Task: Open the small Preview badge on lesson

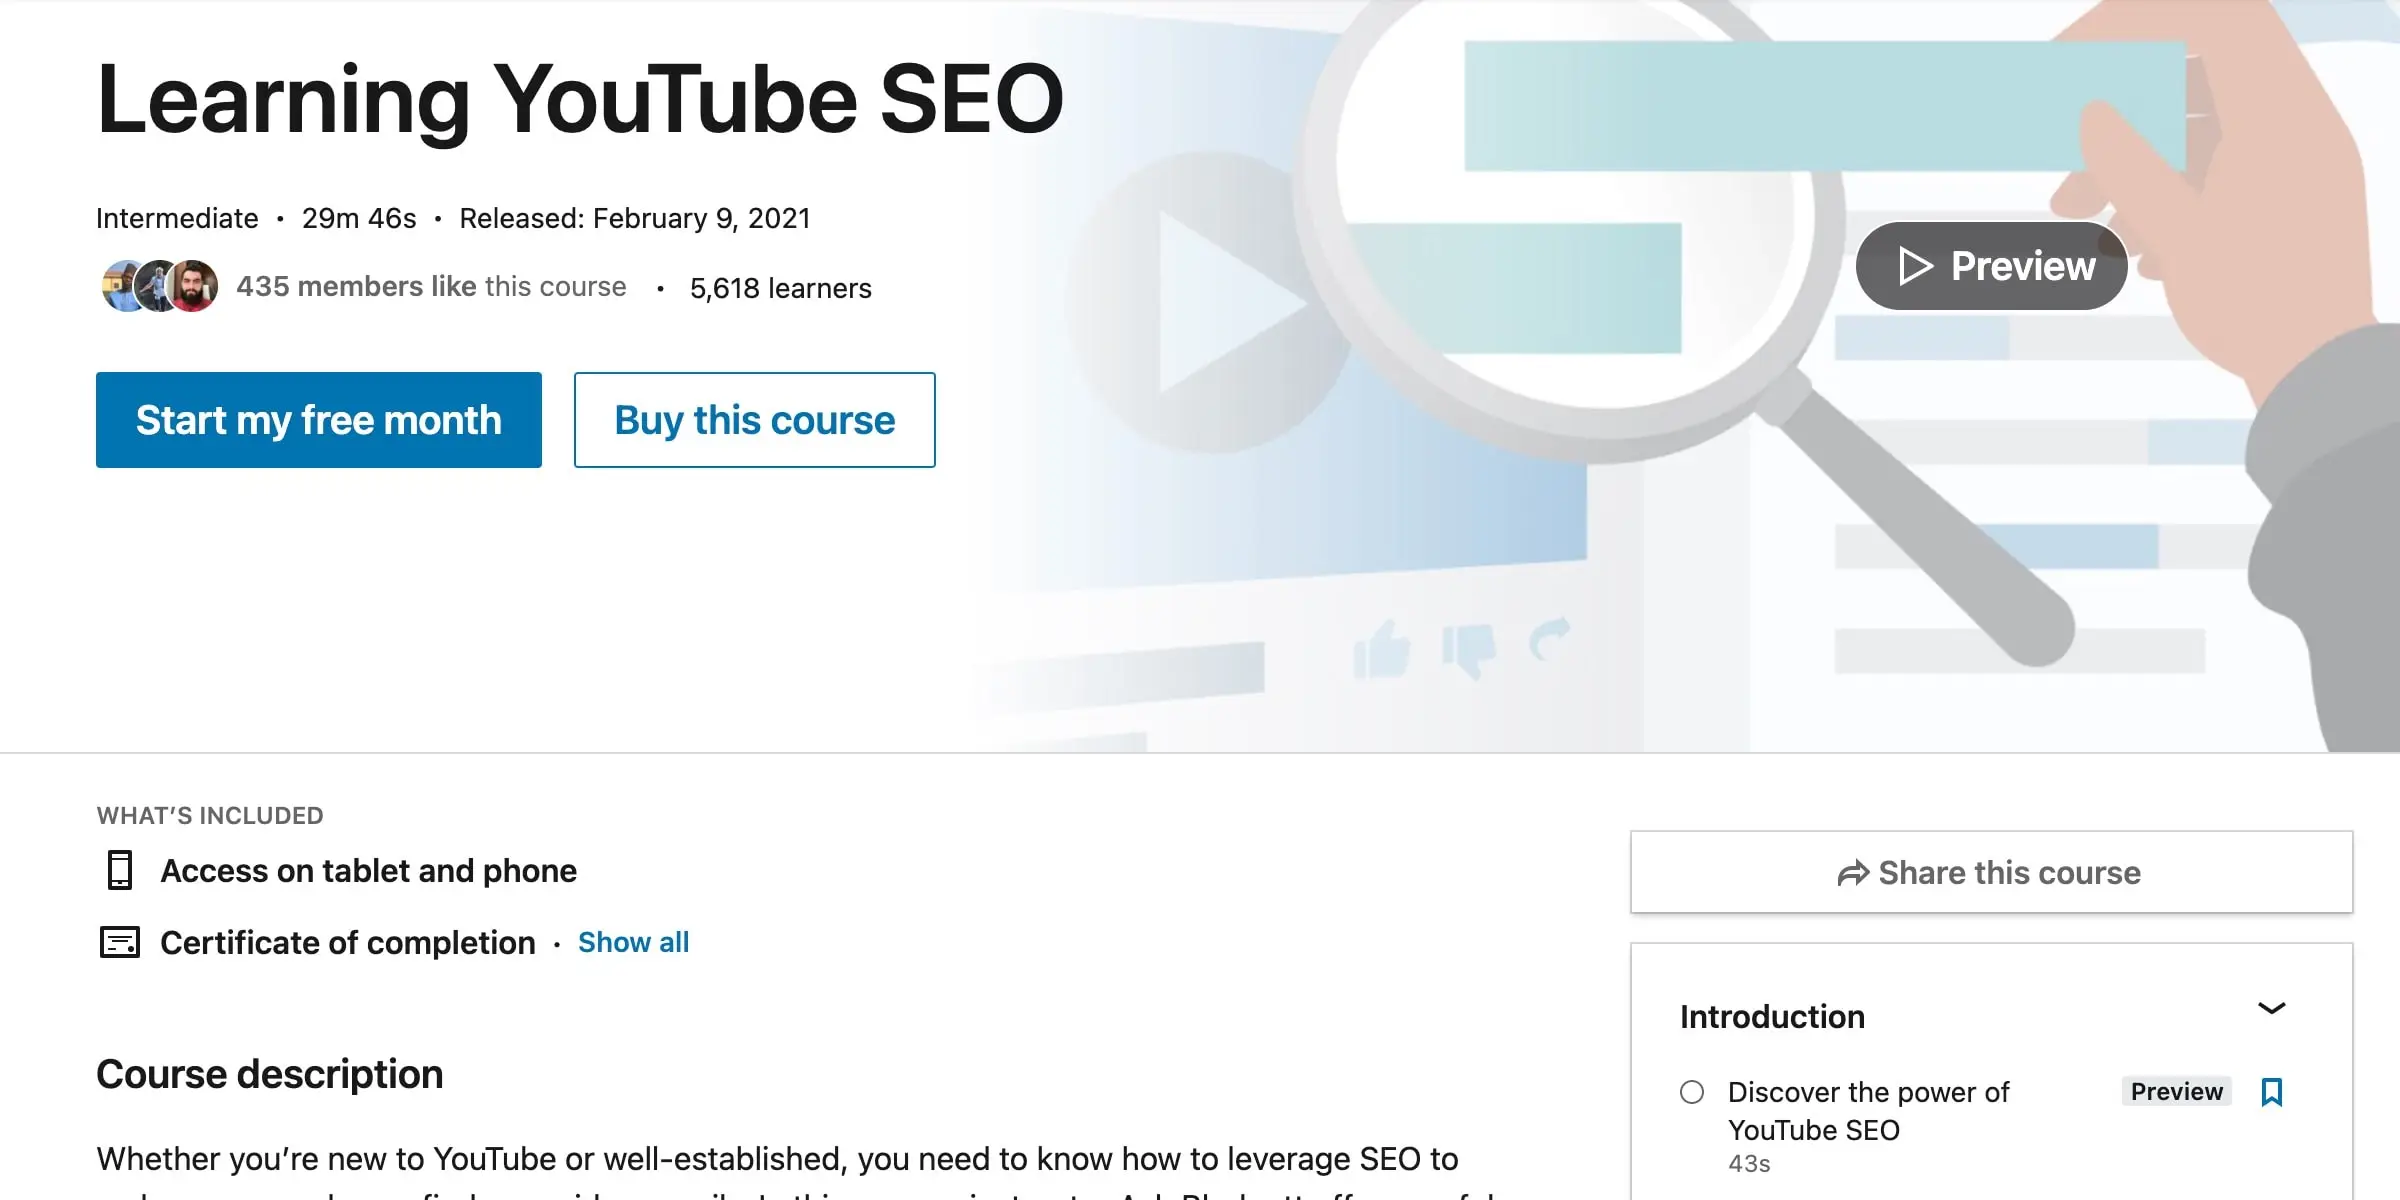Action: click(2176, 1091)
